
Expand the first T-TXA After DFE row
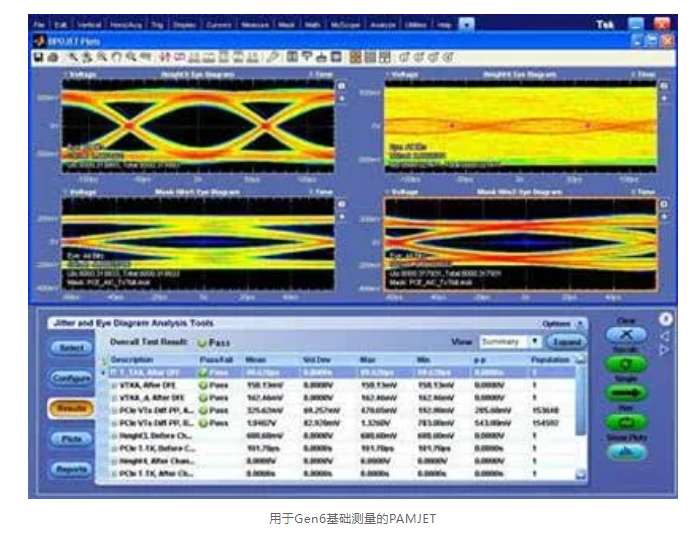click(x=105, y=372)
